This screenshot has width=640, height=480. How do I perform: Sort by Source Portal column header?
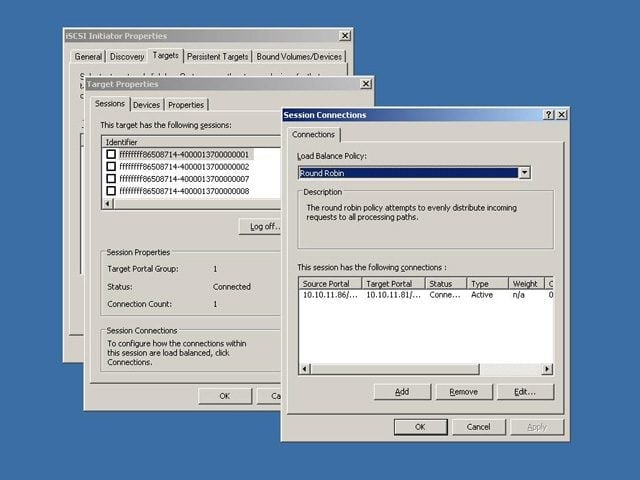coord(330,283)
